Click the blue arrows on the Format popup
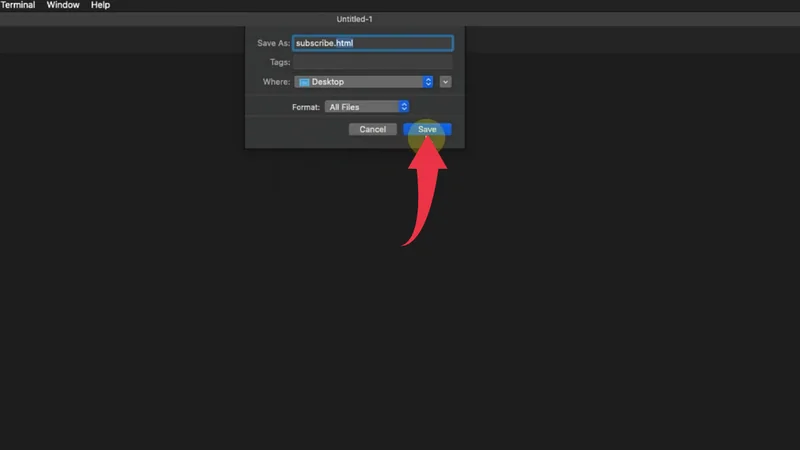 pyautogui.click(x=404, y=106)
